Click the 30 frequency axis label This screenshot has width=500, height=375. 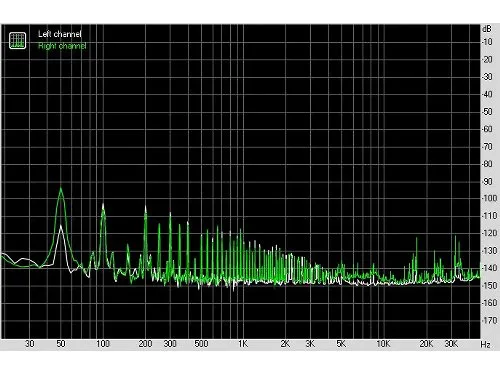point(30,344)
